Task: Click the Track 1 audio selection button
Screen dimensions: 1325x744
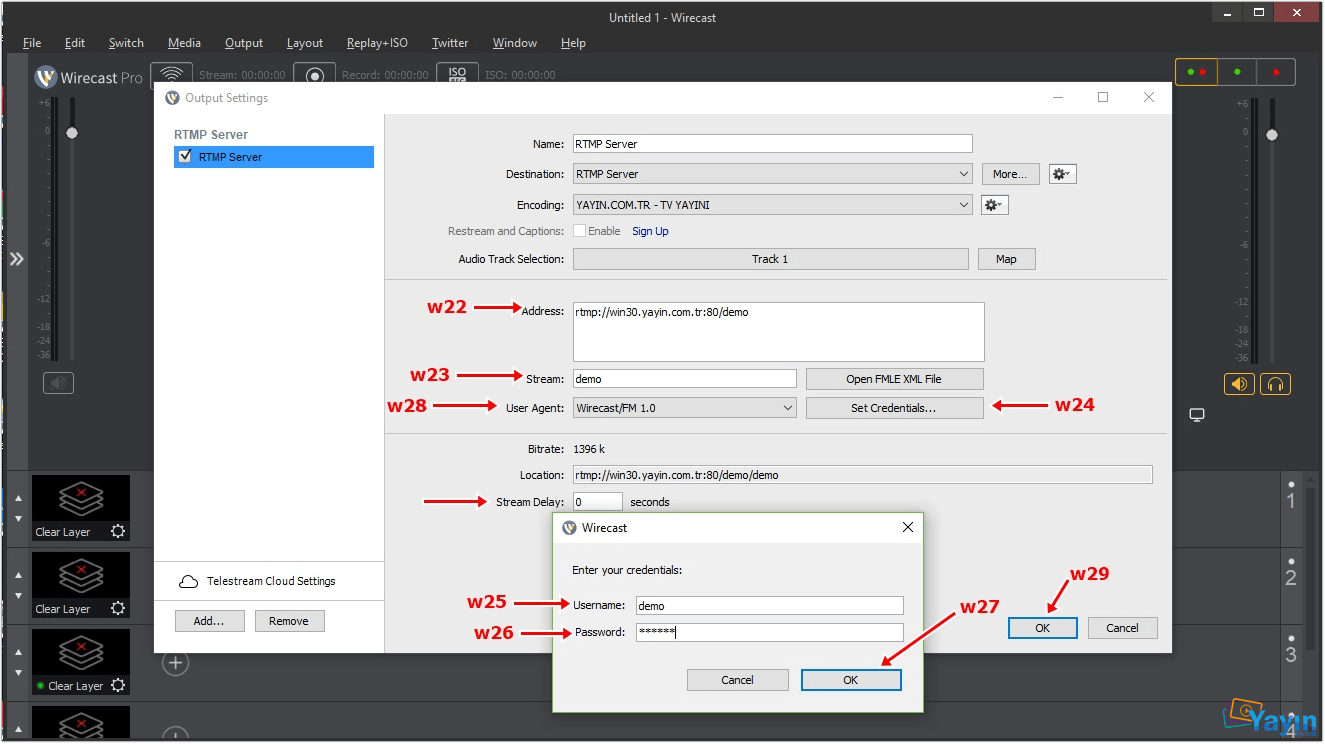Action: tap(770, 259)
